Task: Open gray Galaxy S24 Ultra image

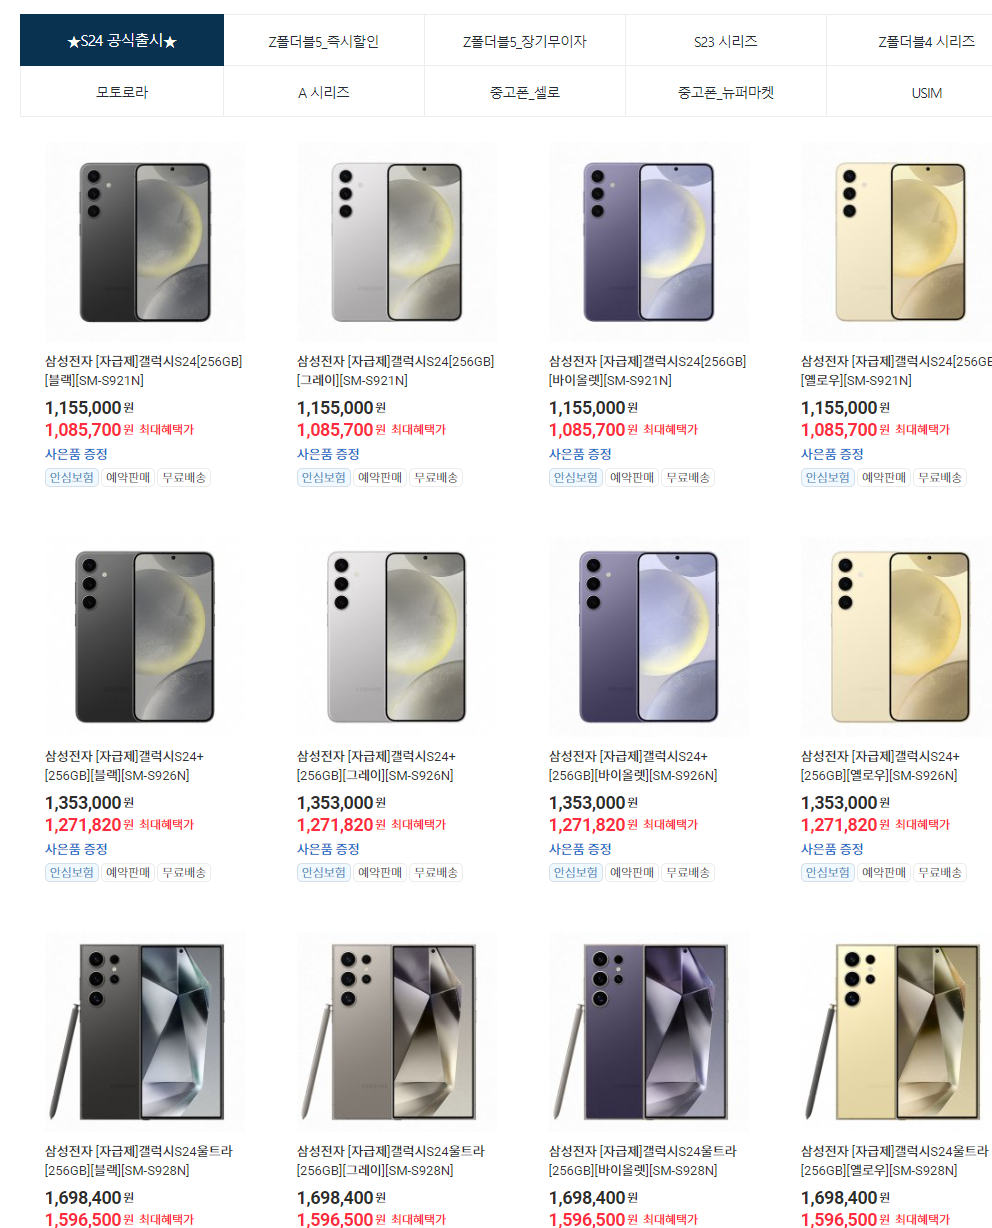Action: click(x=397, y=1032)
